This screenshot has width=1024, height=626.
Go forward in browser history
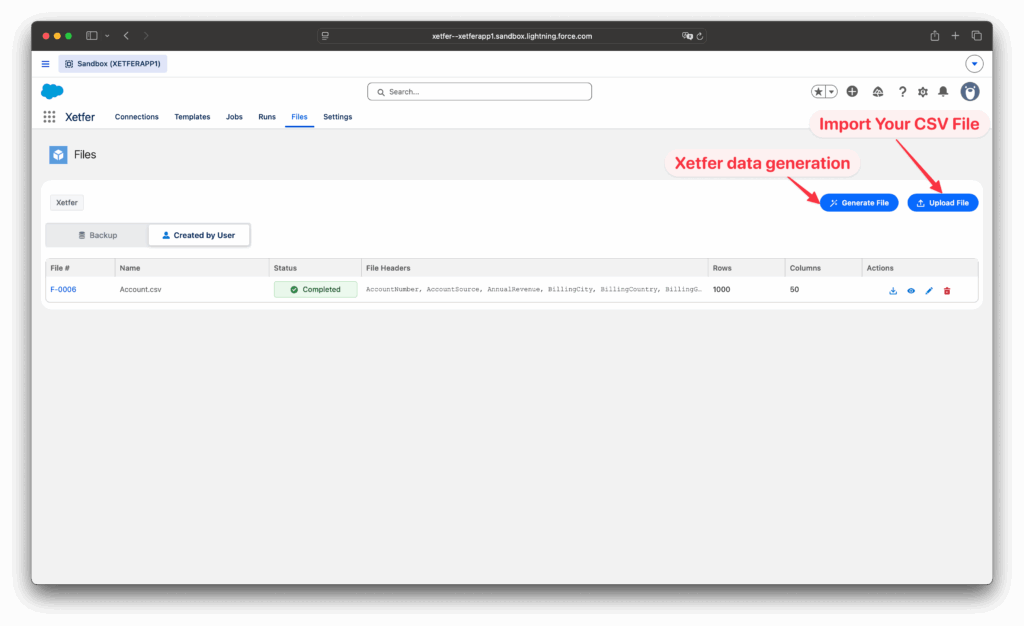146,36
